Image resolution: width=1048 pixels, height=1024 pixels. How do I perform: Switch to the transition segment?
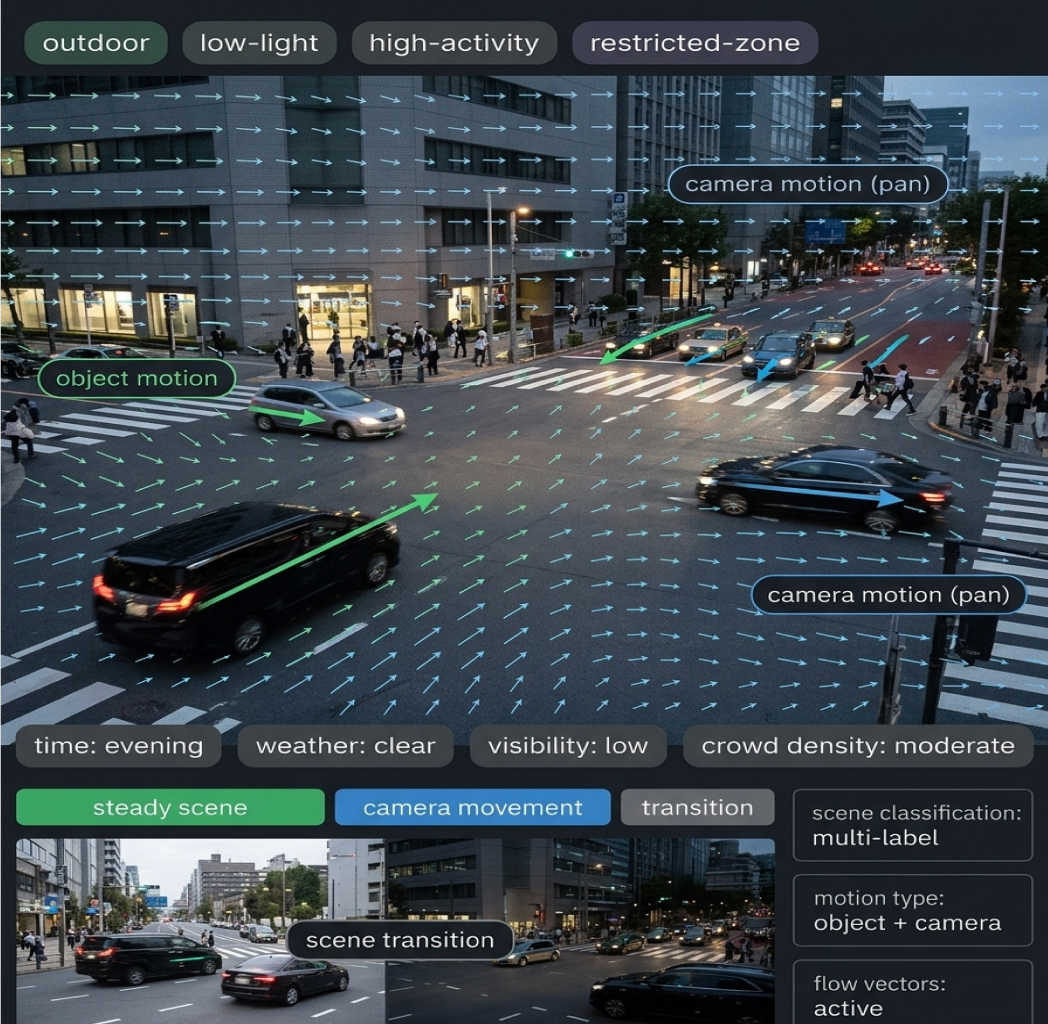click(x=698, y=807)
